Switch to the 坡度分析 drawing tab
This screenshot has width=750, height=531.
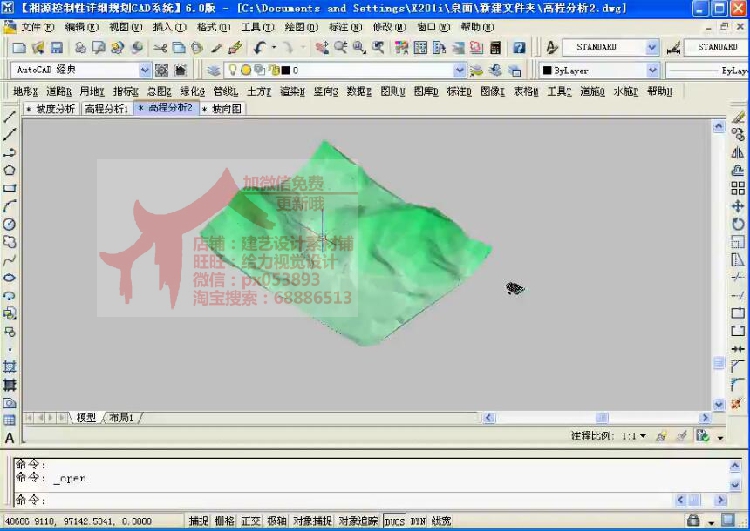tap(51, 109)
